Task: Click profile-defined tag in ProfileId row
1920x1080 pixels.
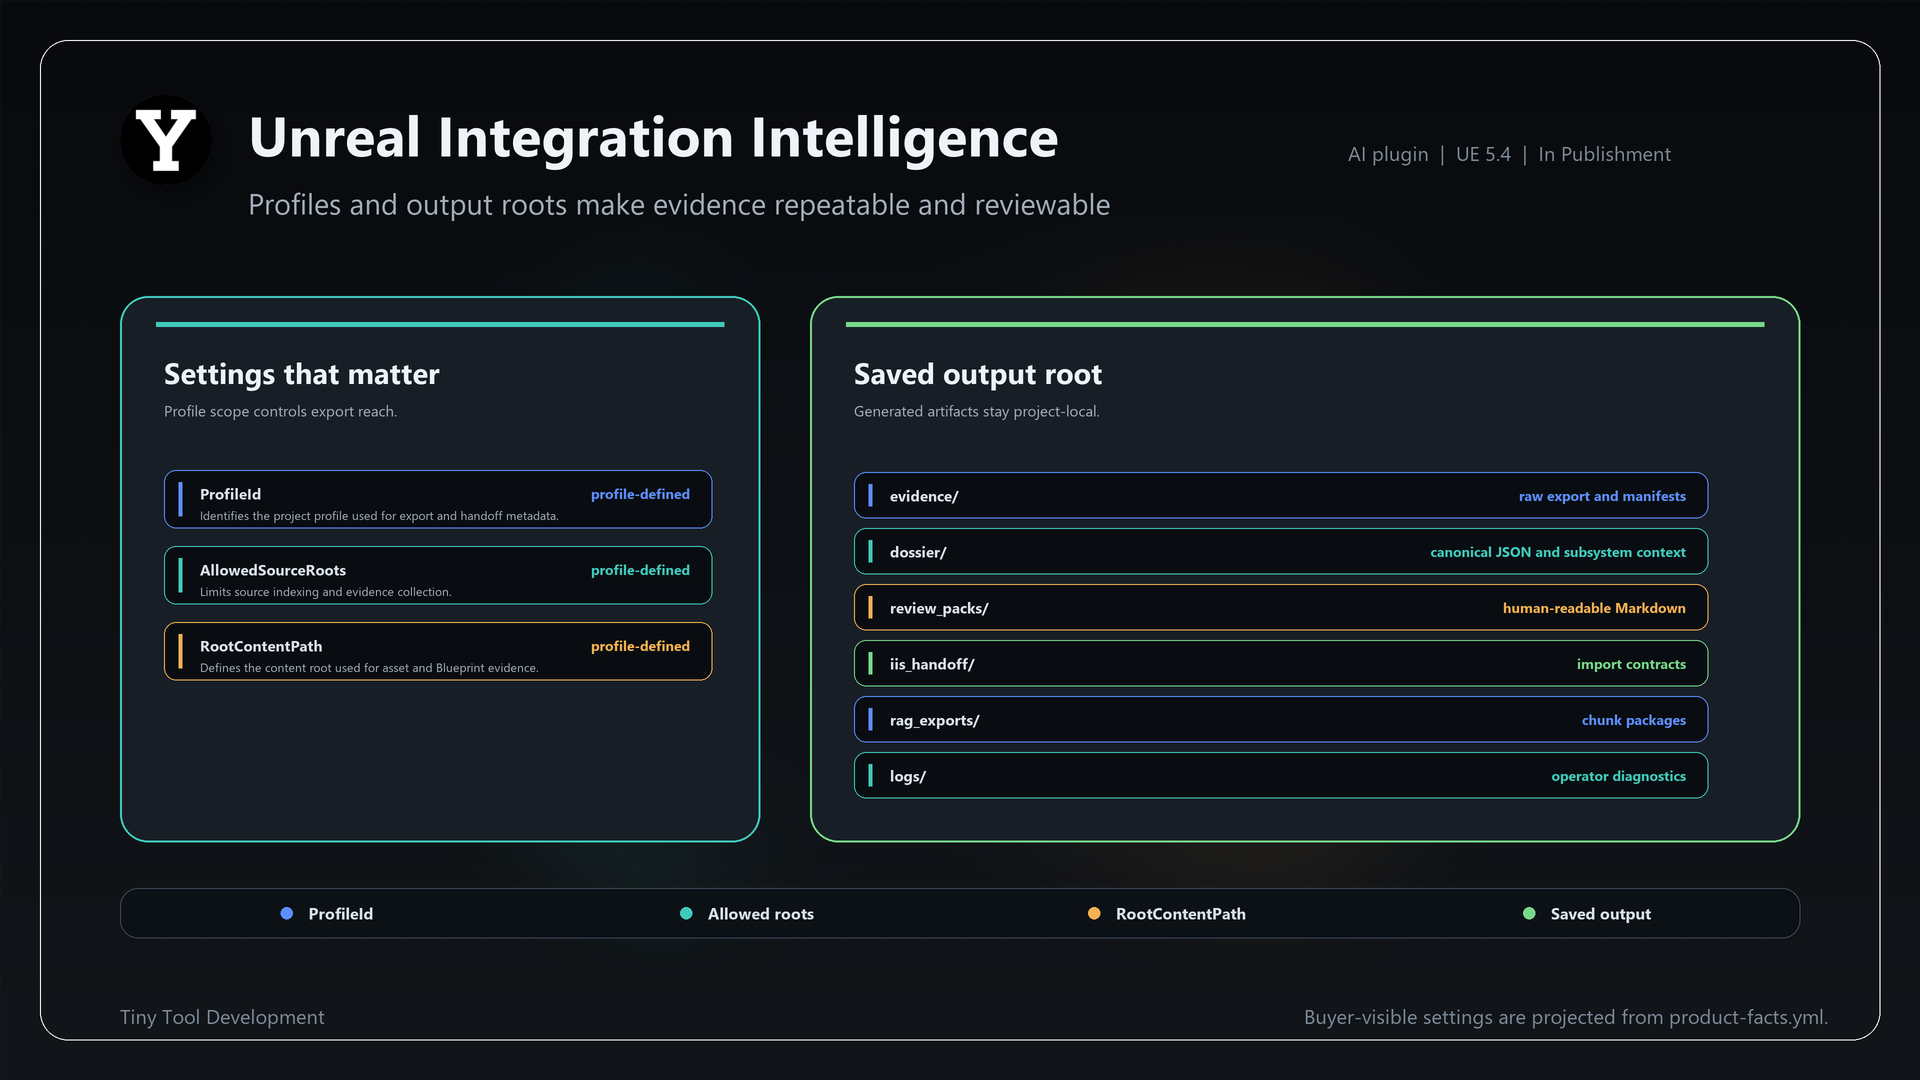Action: [x=640, y=494]
